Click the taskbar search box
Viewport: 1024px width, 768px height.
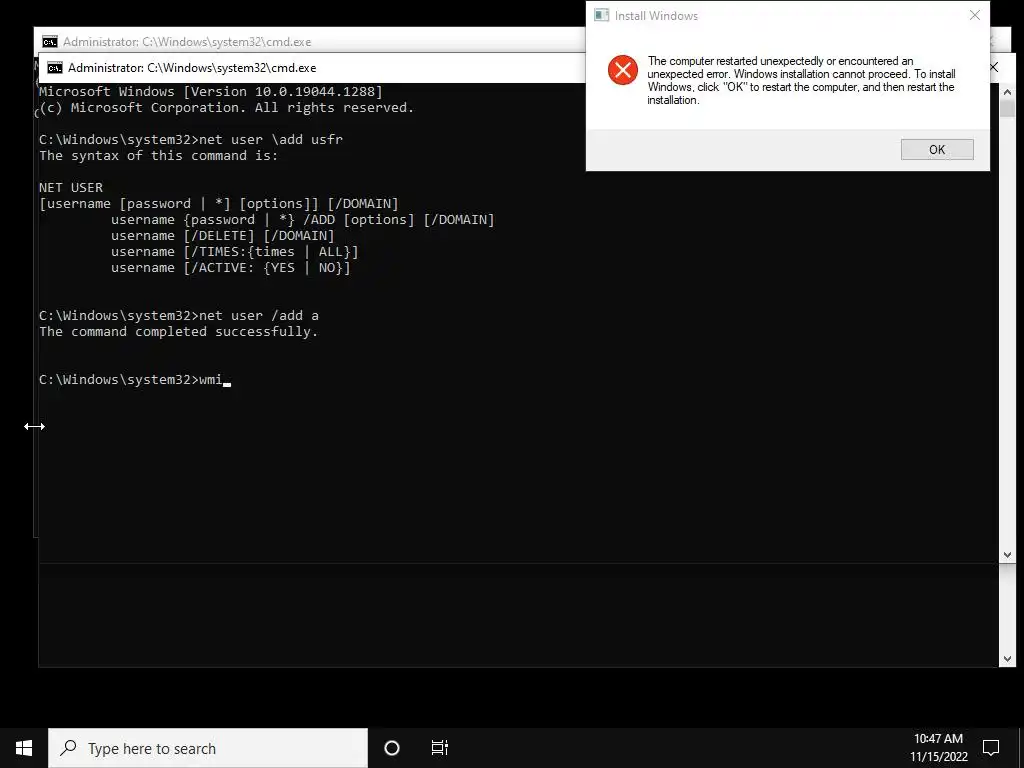(208, 748)
